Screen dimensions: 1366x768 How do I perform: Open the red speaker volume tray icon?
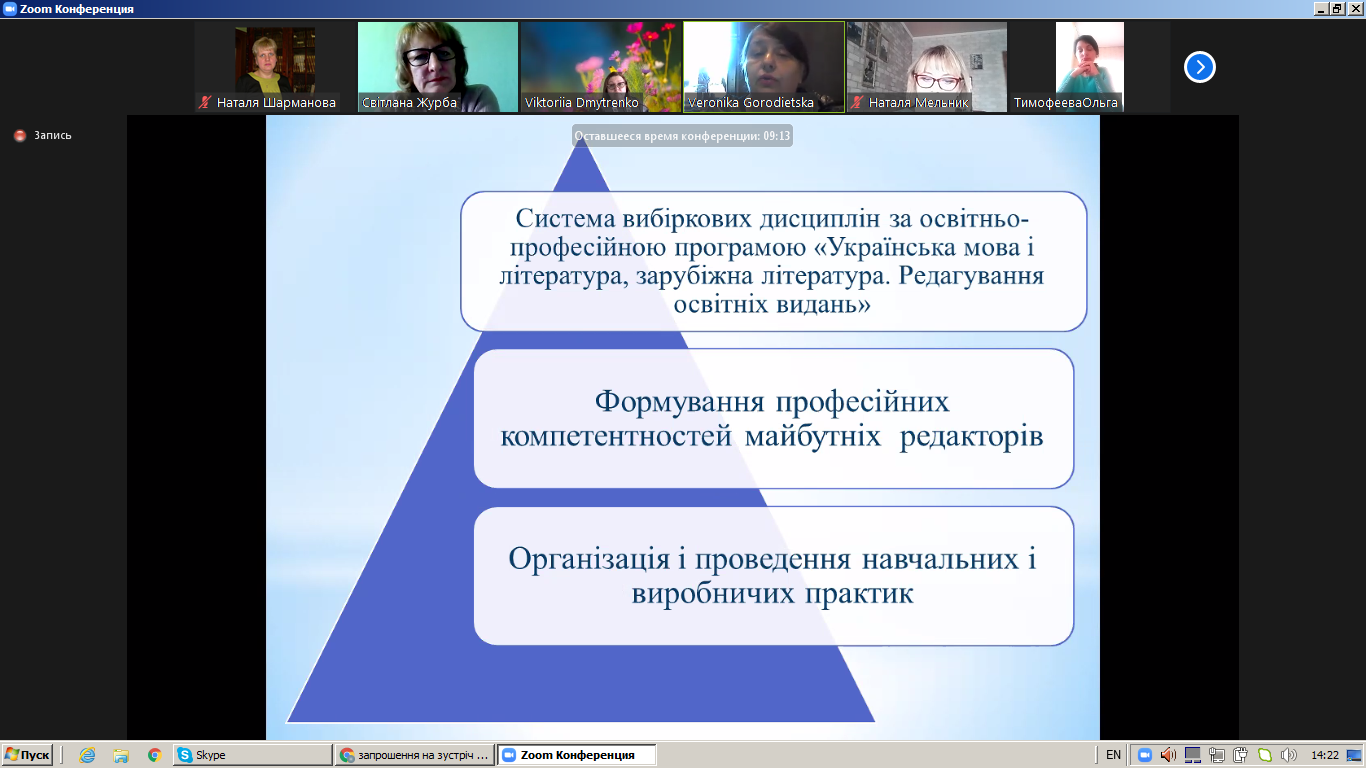pyautogui.click(x=1168, y=755)
